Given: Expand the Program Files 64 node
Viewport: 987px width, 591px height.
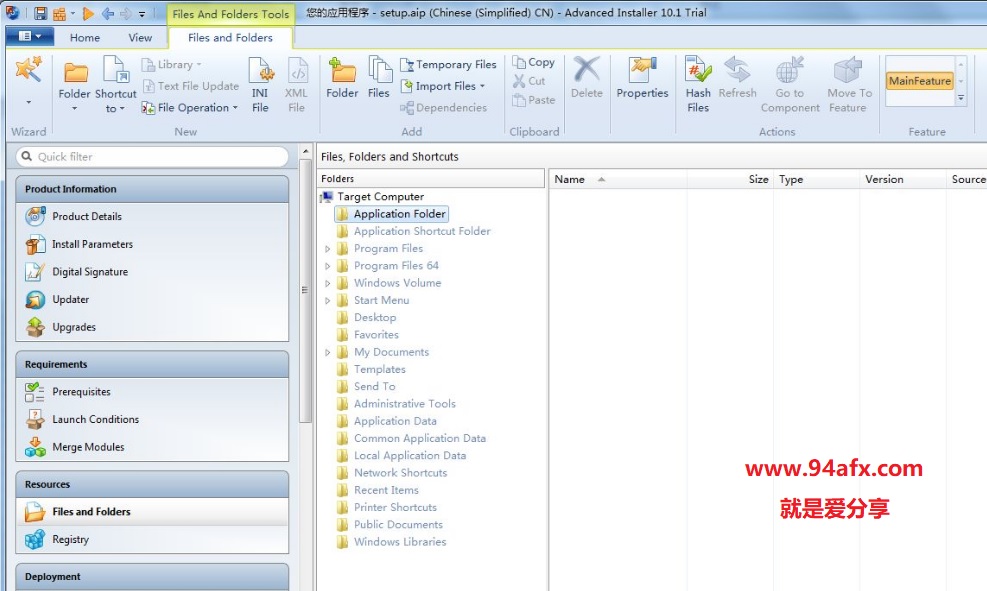Looking at the screenshot, I should point(327,266).
